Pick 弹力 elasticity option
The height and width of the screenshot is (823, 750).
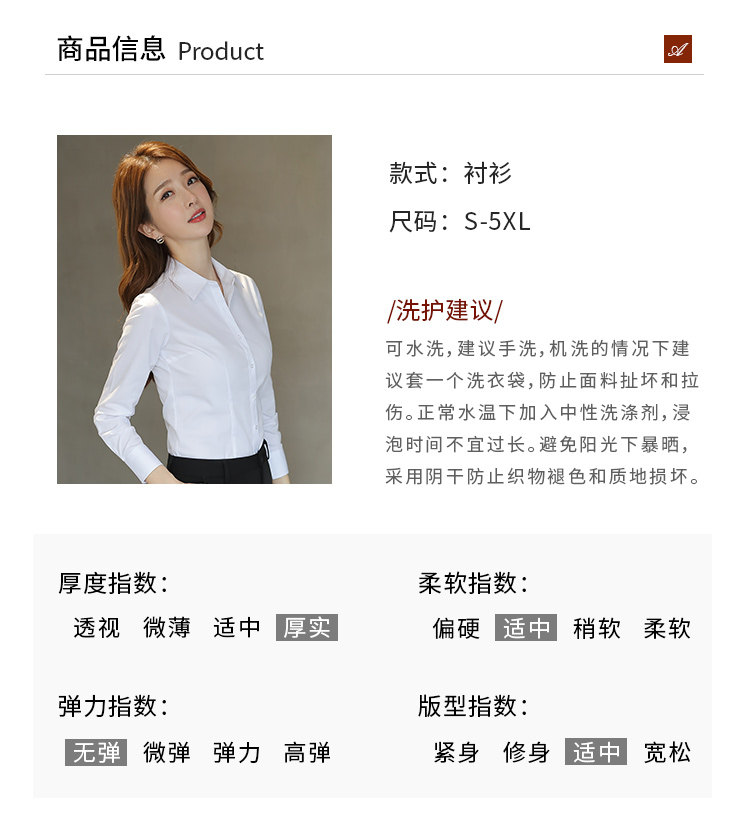click(x=237, y=752)
